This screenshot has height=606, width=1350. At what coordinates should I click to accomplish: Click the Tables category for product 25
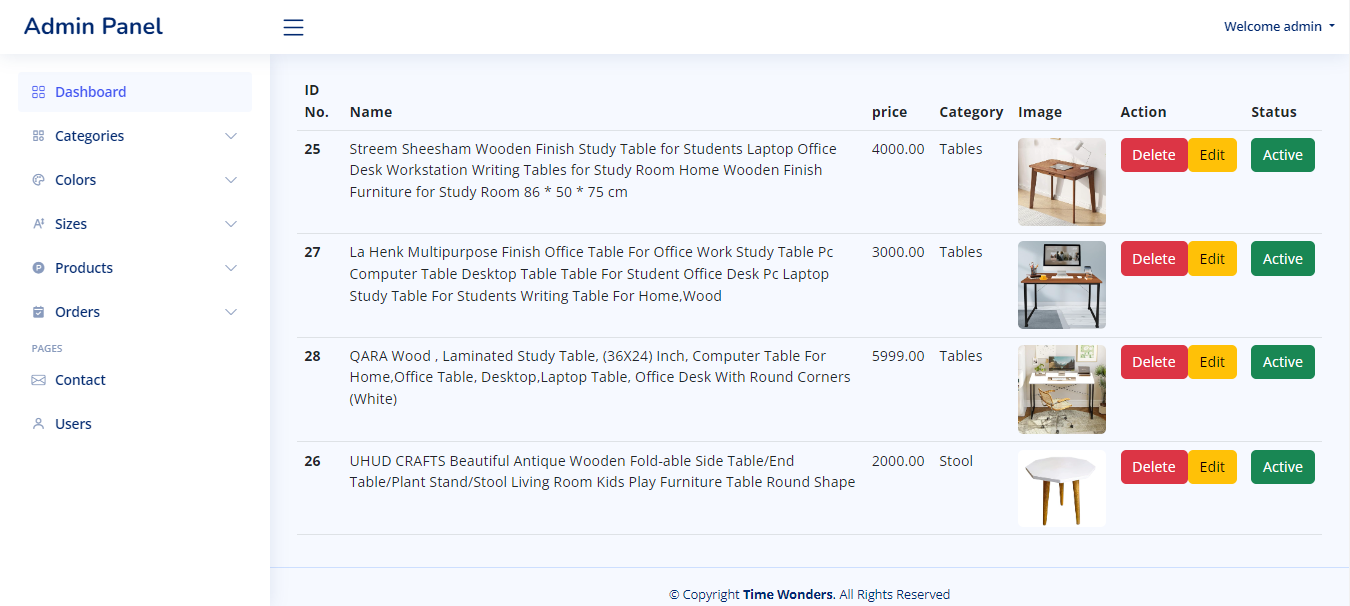961,149
